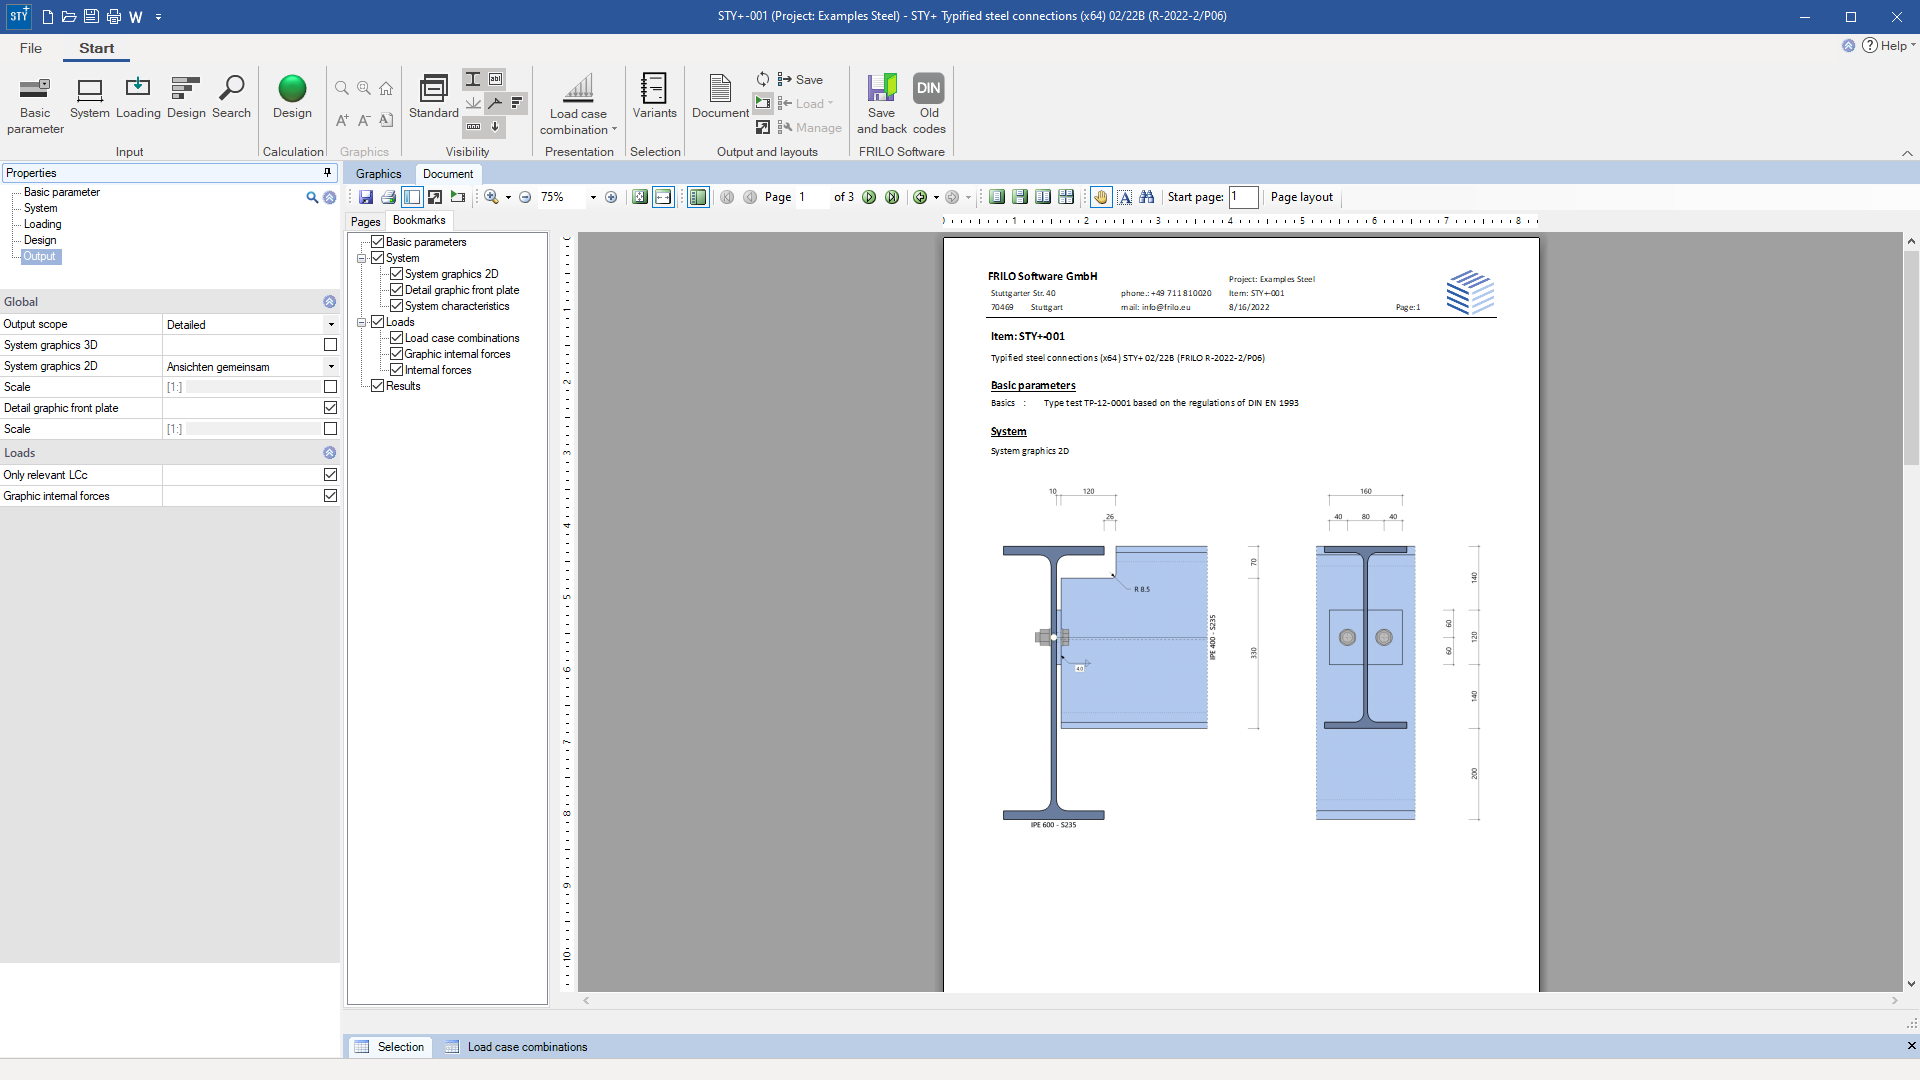Collapse the ribbon with chevron
Screen dimensions: 1920x1080
click(x=1907, y=153)
